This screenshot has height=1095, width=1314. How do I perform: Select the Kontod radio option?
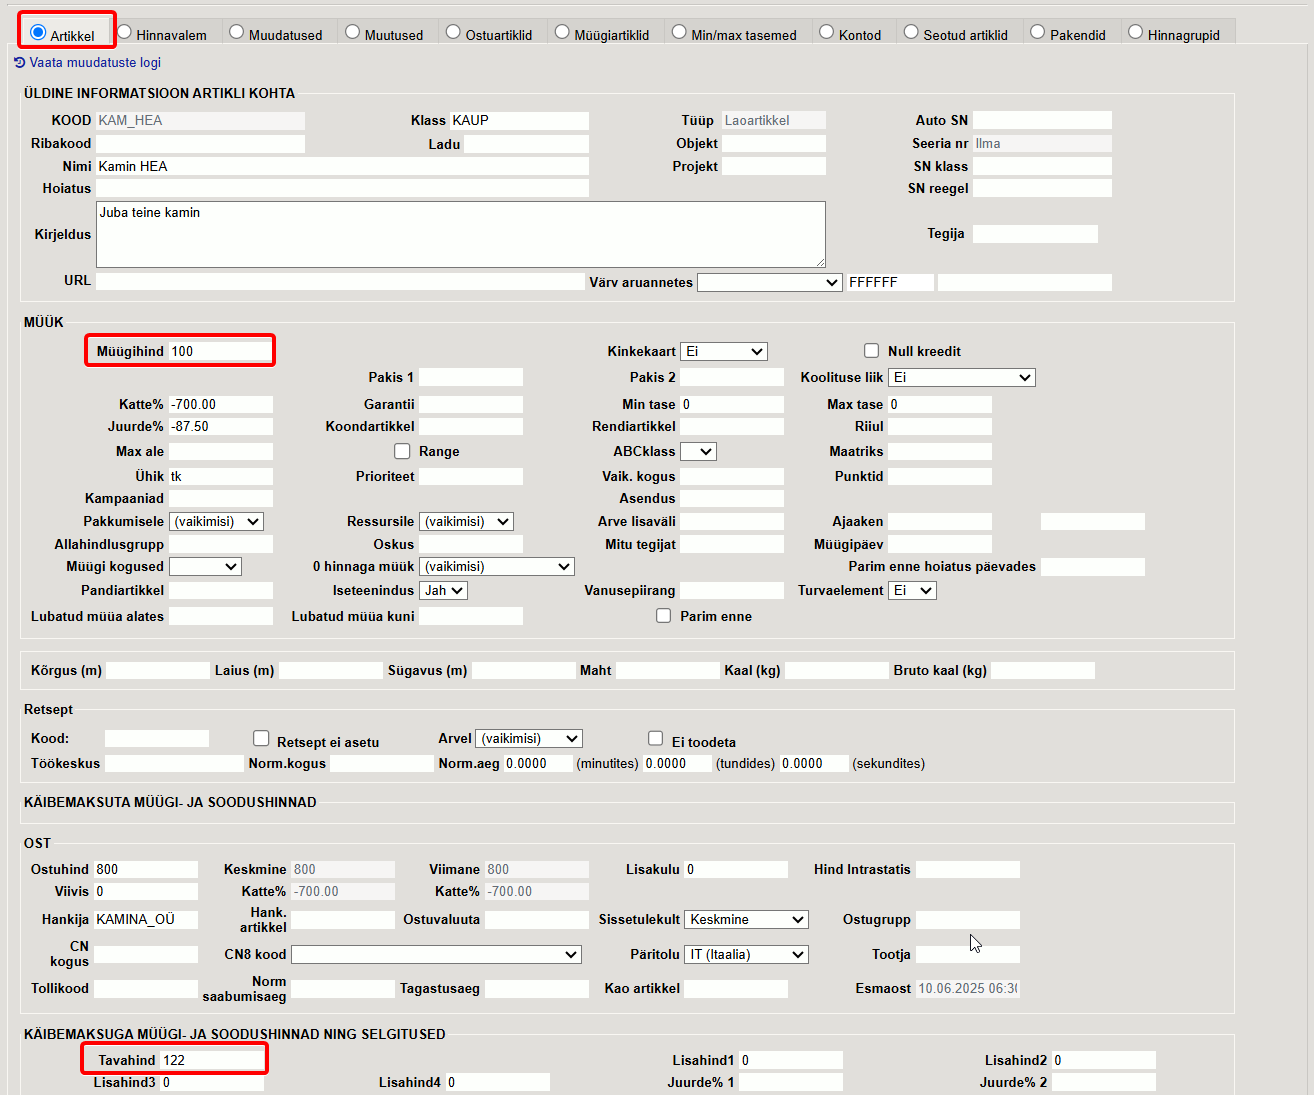(x=826, y=32)
